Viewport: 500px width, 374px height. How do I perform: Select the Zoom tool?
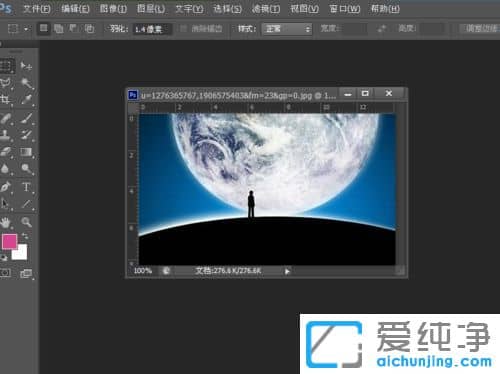point(26,222)
